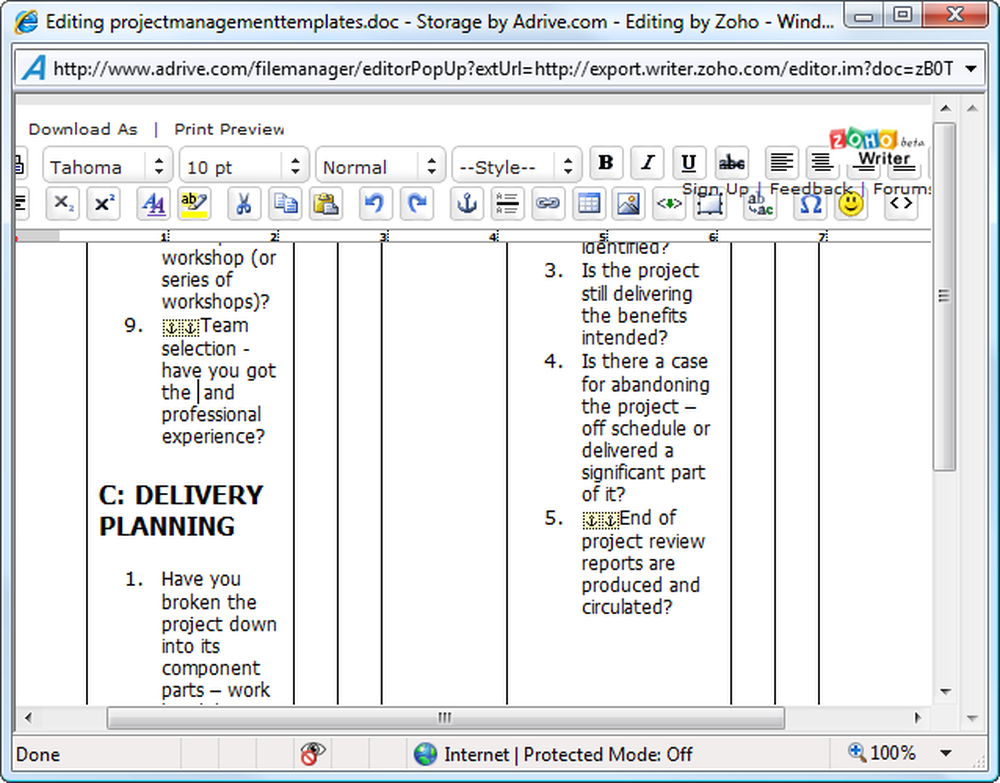Toggle underline formatting
This screenshot has height=783, width=1000.
click(x=689, y=163)
